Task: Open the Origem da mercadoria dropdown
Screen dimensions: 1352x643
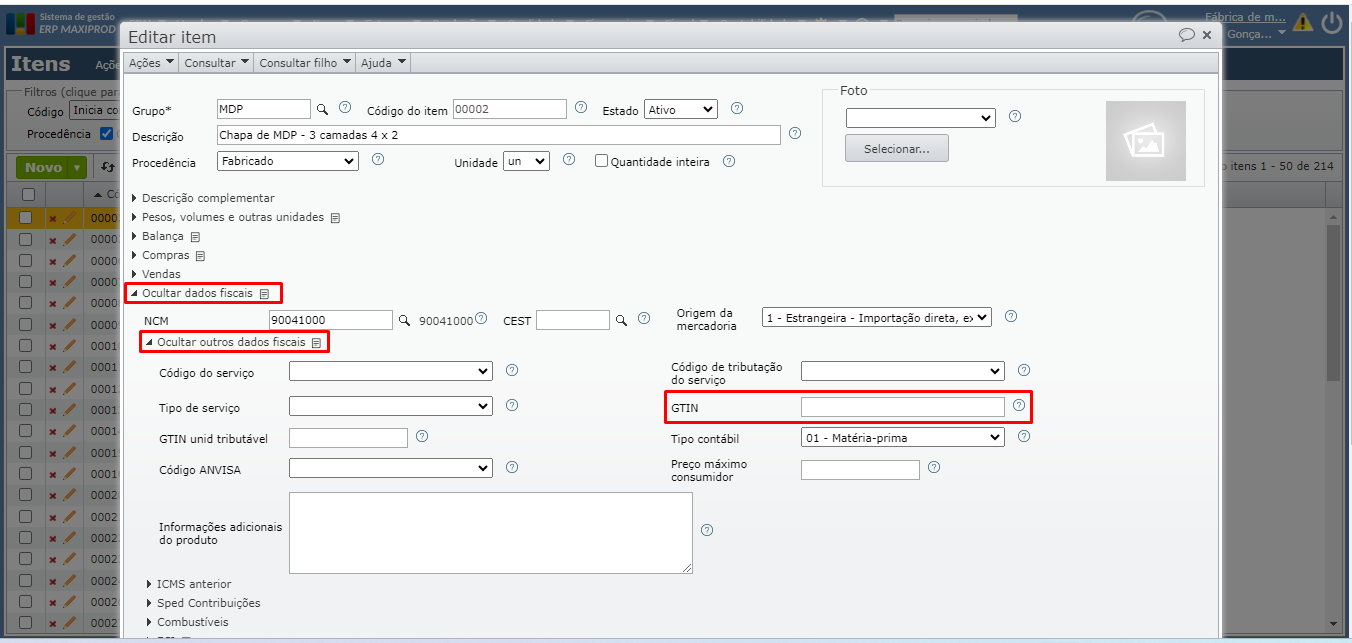Action: [877, 317]
